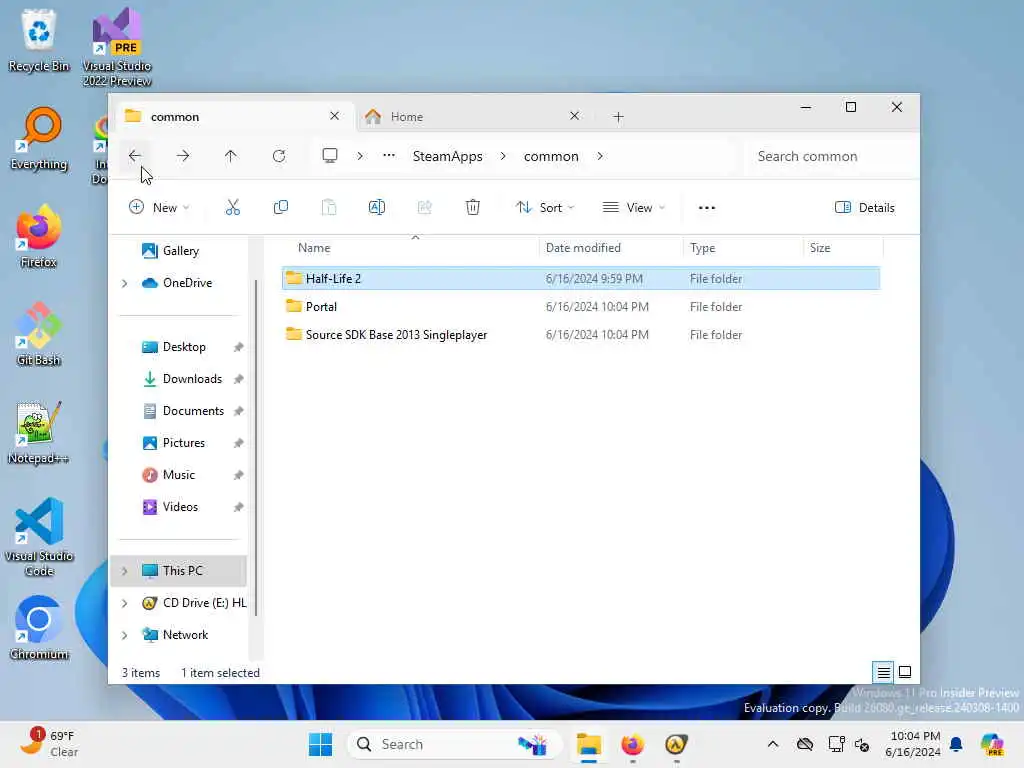Switch to details list view icon

point(883,672)
